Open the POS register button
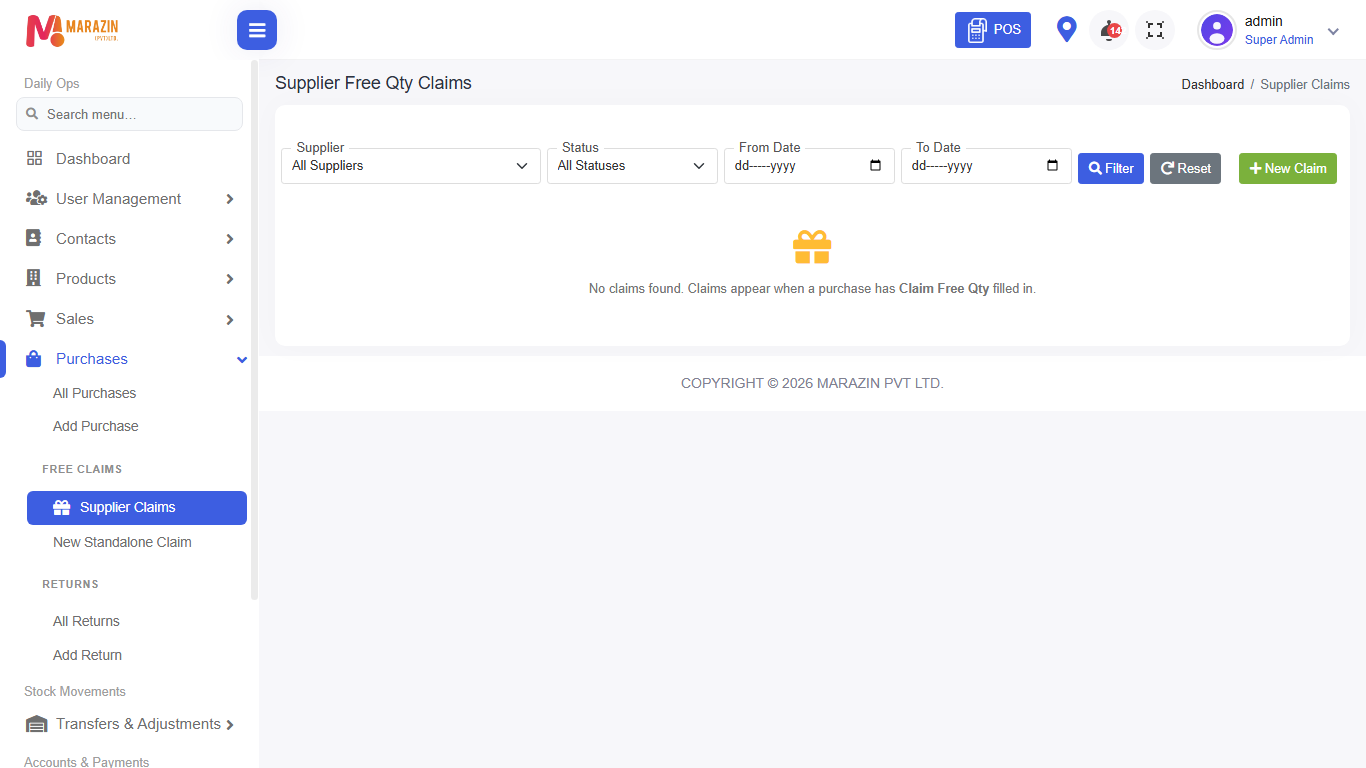 (x=993, y=30)
